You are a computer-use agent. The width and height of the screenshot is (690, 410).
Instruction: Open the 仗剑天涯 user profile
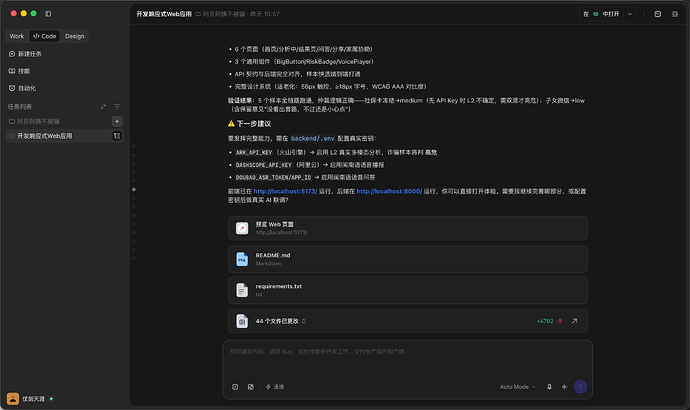[x=30, y=399]
